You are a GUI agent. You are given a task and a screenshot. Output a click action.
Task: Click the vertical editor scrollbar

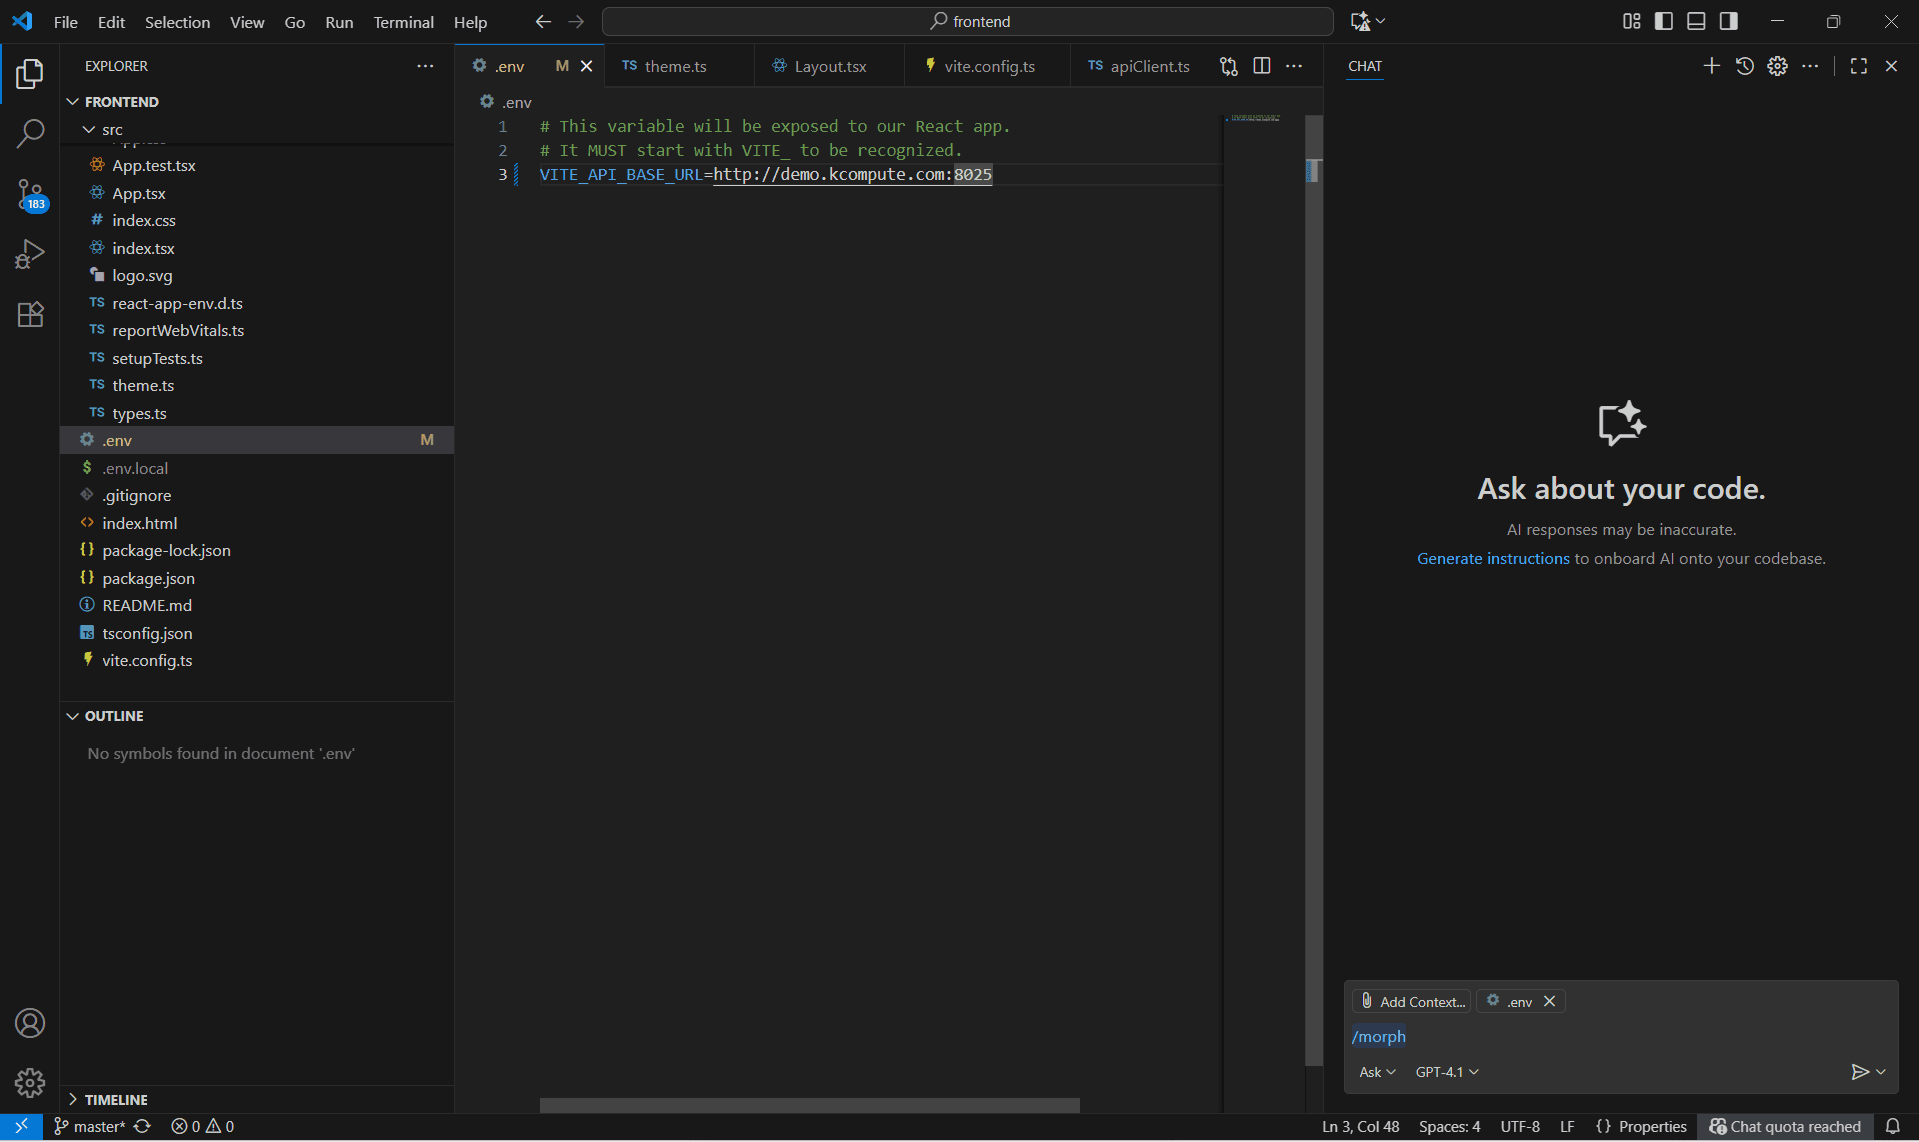coord(1314,590)
